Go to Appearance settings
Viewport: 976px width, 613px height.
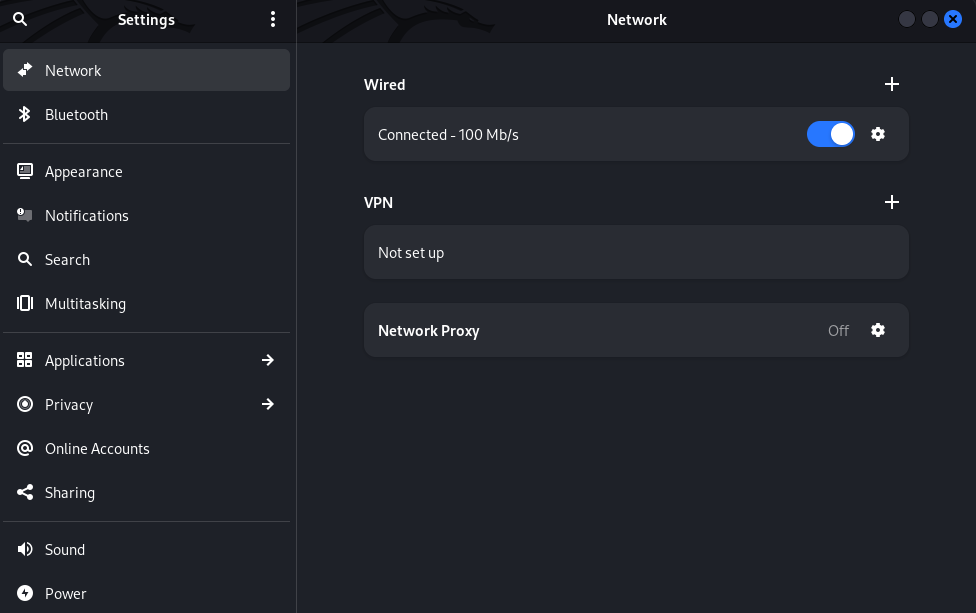tap(146, 171)
